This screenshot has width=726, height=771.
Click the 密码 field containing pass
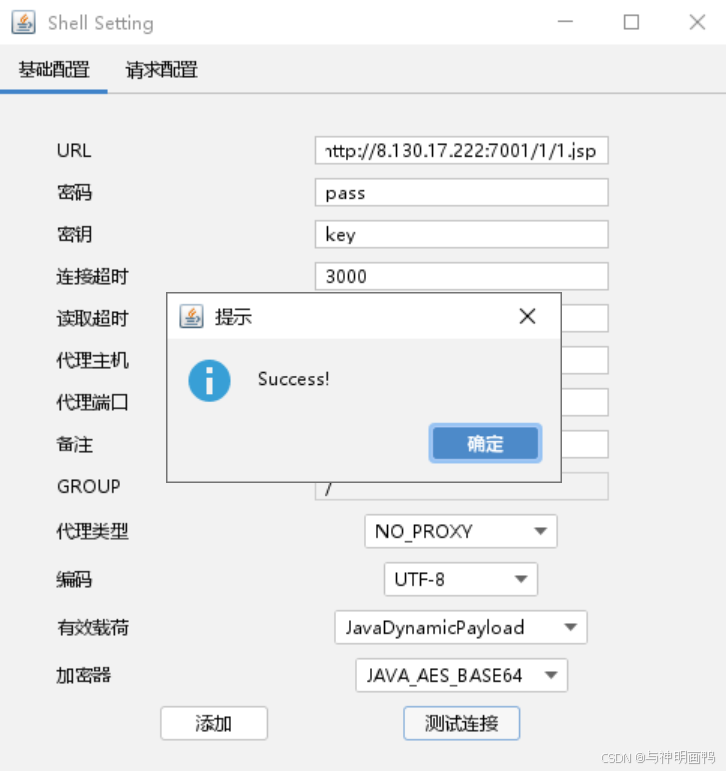coord(461,192)
